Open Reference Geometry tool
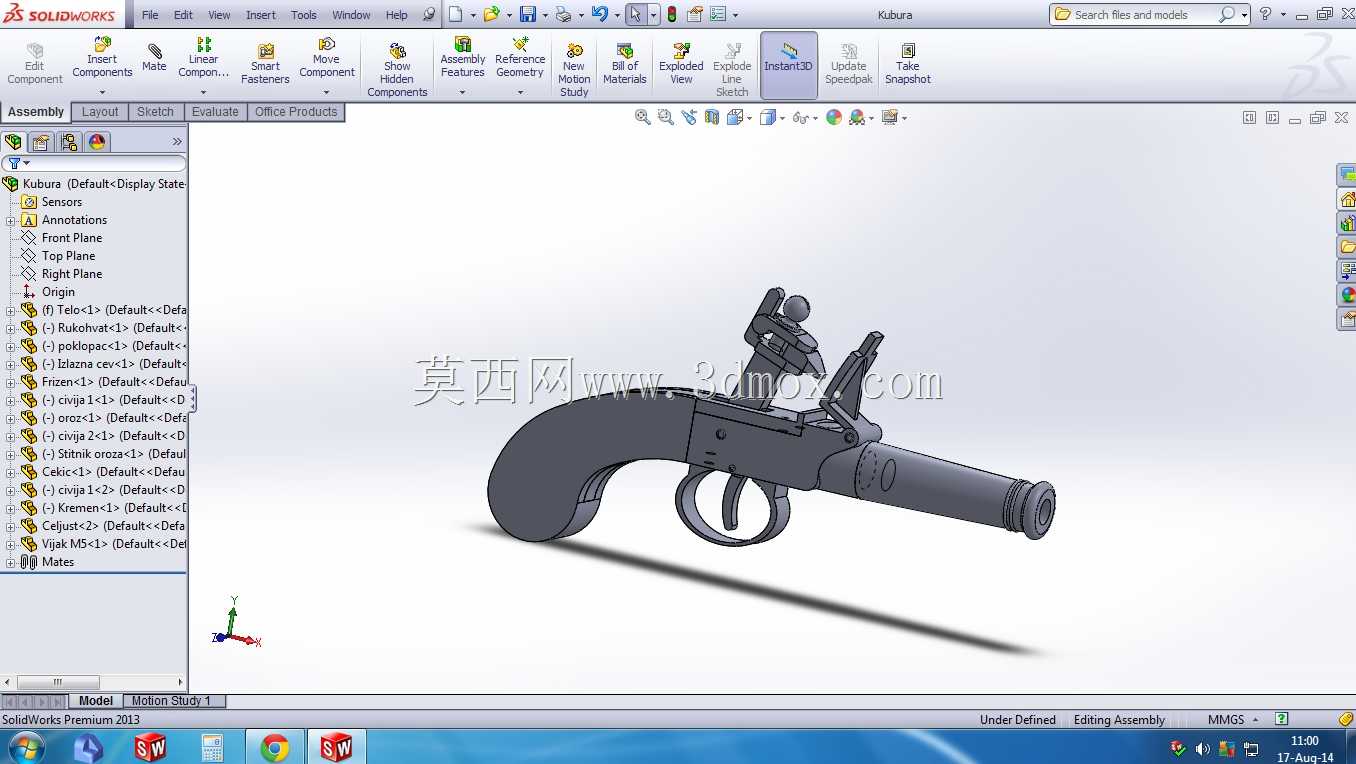This screenshot has width=1356, height=764. tap(520, 58)
